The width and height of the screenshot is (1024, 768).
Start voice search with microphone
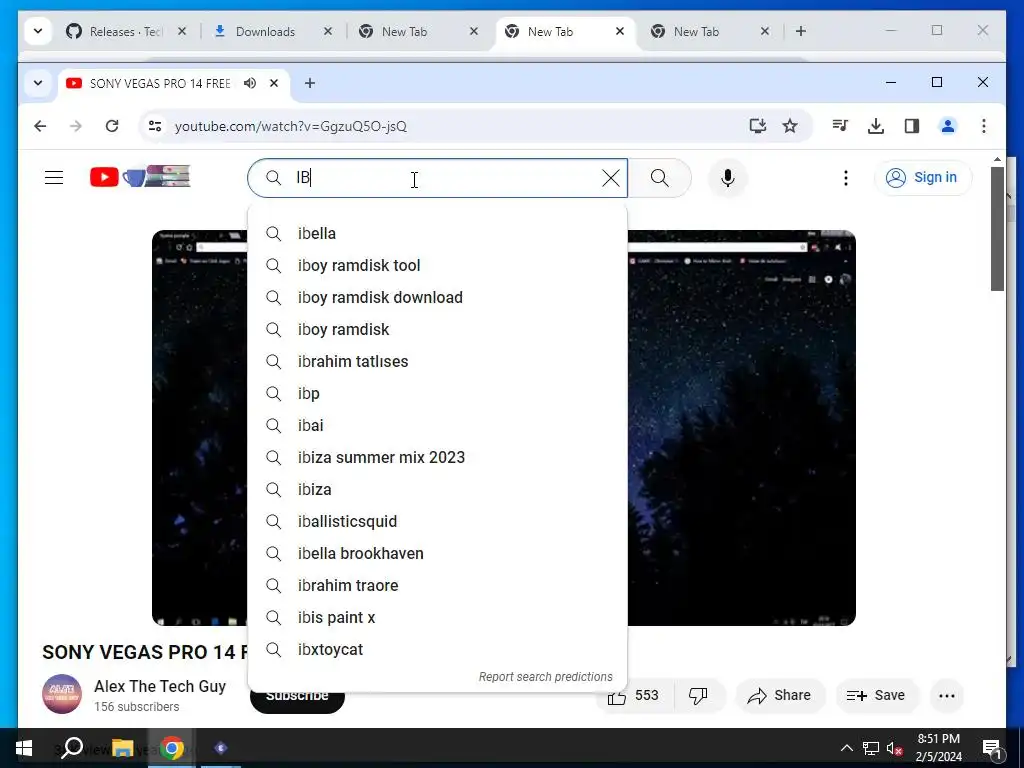pyautogui.click(x=728, y=178)
